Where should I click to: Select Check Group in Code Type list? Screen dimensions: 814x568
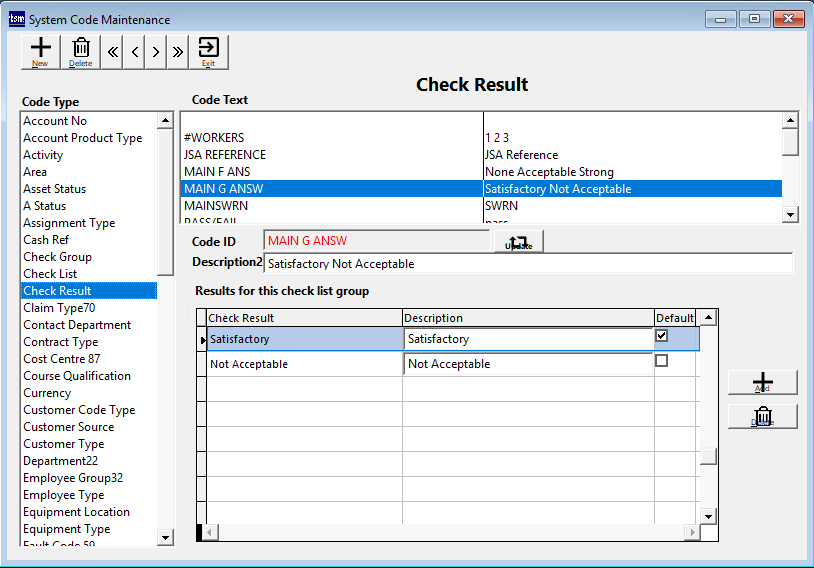coord(58,257)
